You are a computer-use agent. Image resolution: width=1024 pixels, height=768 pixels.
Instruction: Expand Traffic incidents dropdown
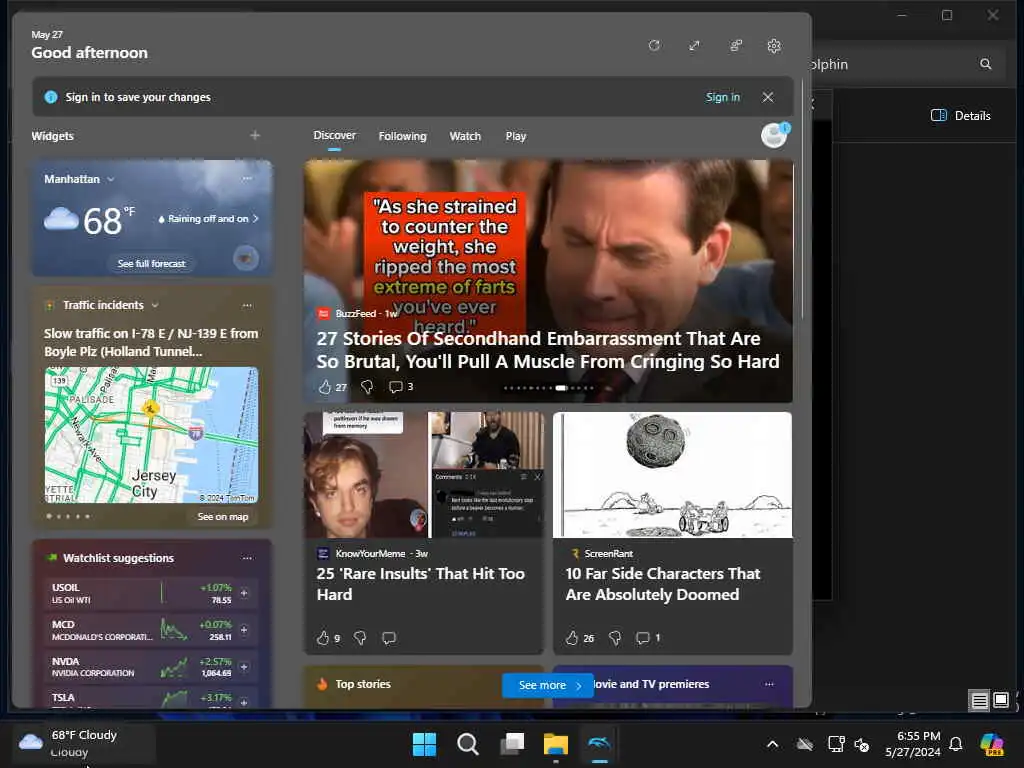(155, 305)
